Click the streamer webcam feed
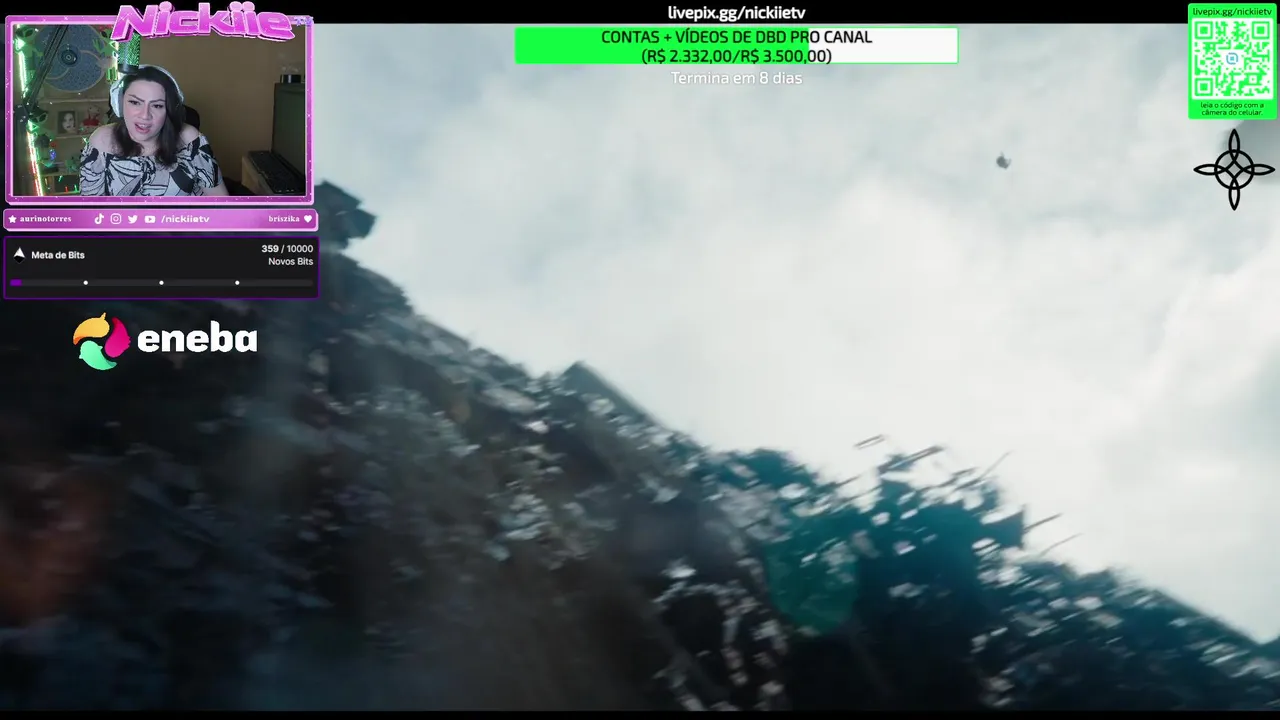1280x720 pixels. click(160, 108)
